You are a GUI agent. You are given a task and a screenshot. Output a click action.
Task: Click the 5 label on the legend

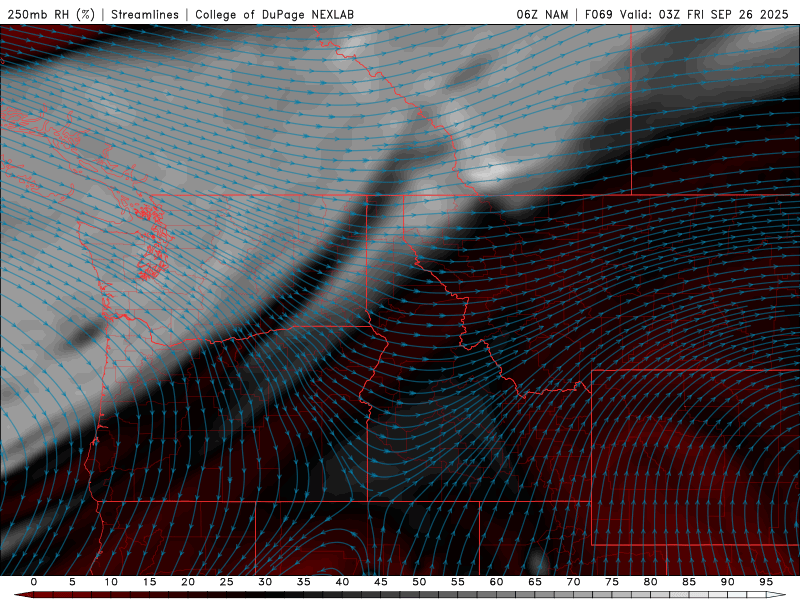72,582
